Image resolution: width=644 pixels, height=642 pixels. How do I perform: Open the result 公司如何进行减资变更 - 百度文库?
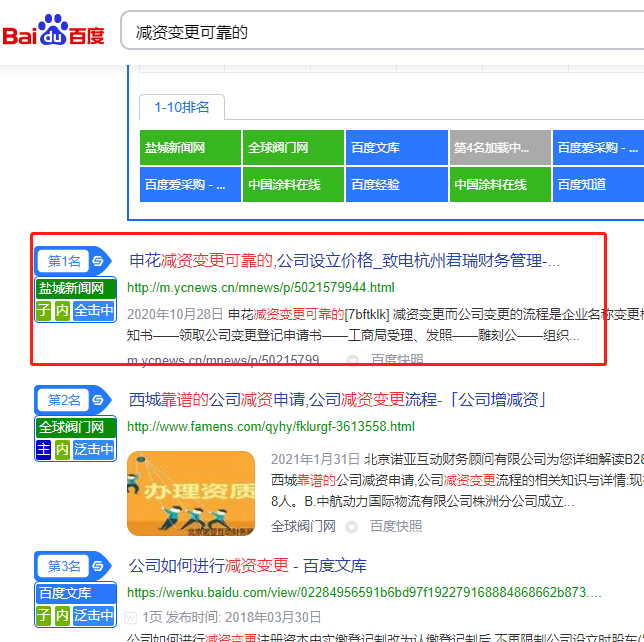point(248,566)
